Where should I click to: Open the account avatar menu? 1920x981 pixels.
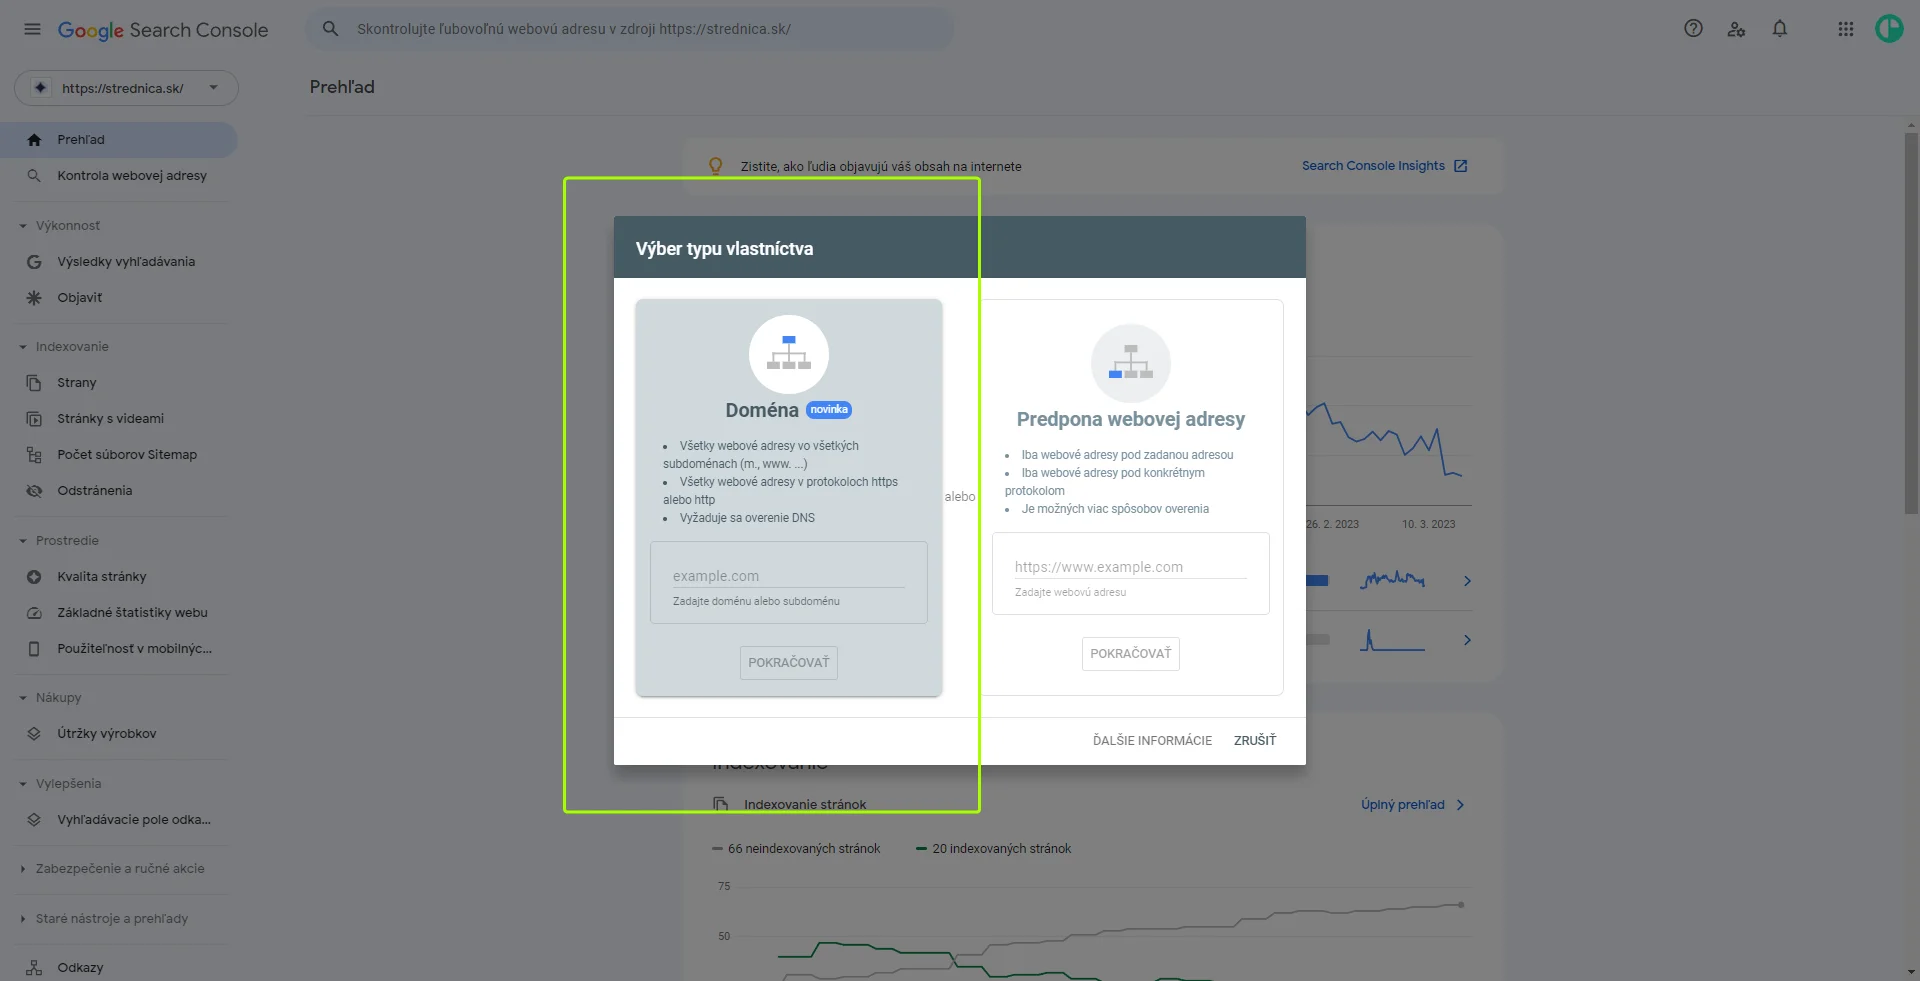tap(1889, 29)
